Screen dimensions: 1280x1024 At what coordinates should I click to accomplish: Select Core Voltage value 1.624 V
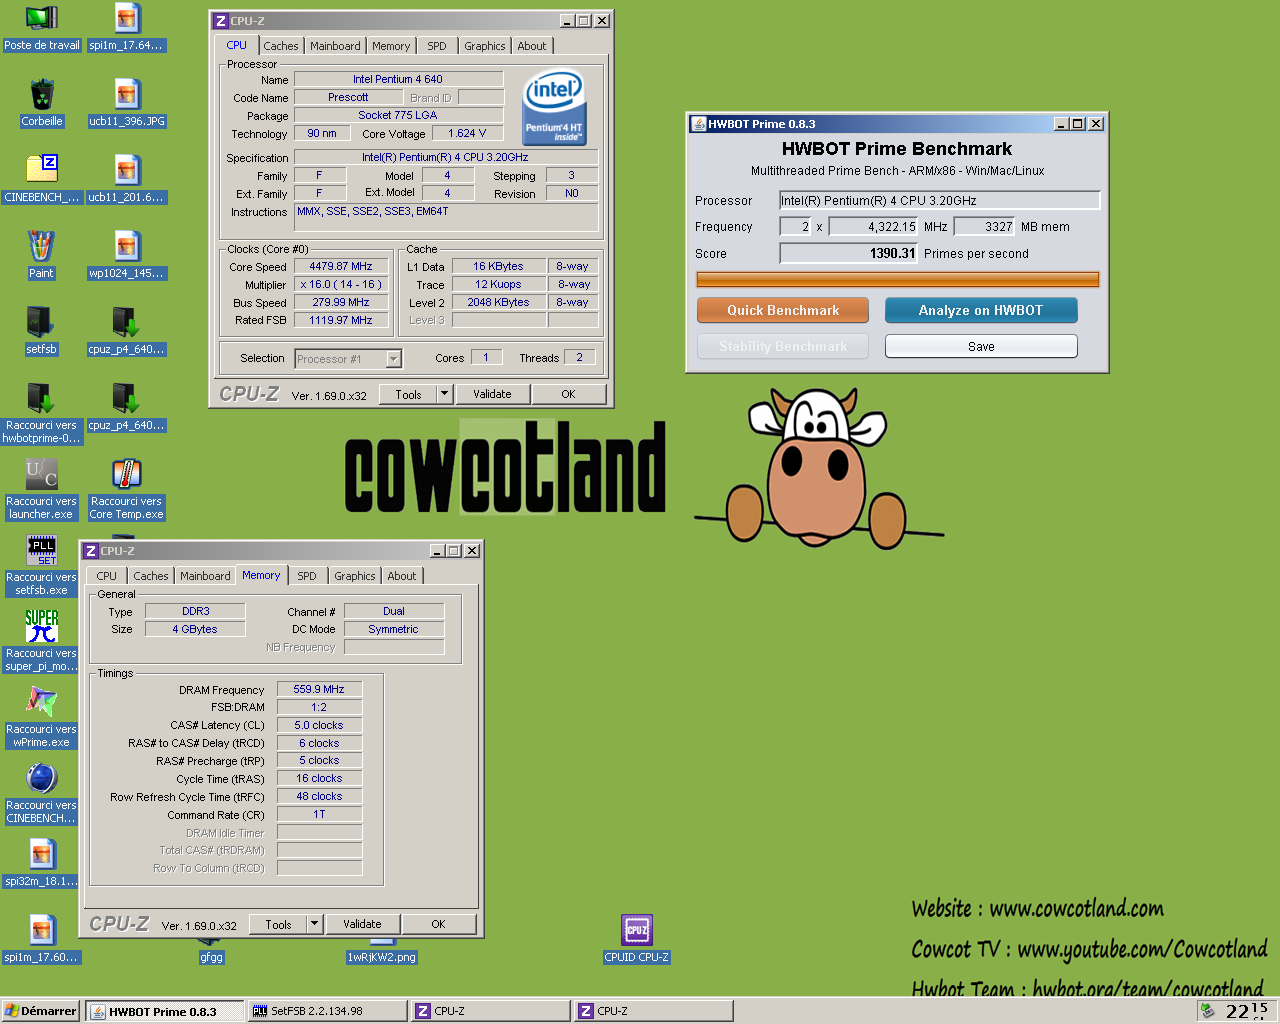point(468,133)
